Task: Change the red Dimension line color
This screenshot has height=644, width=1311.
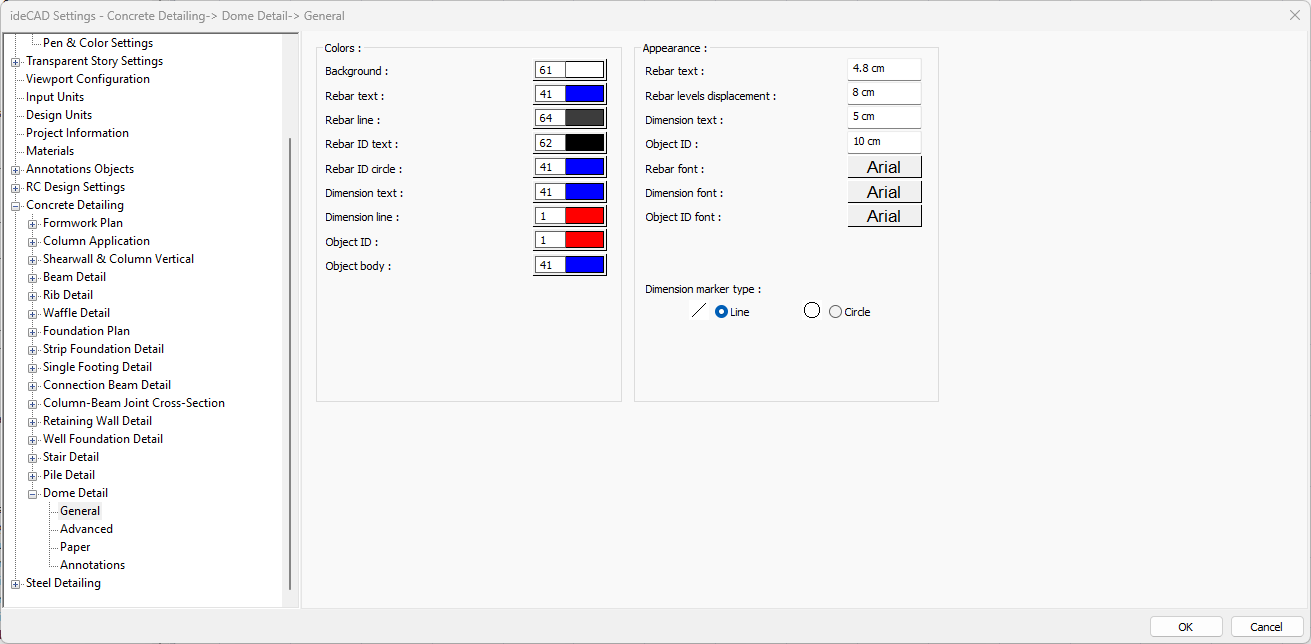Action: click(584, 216)
